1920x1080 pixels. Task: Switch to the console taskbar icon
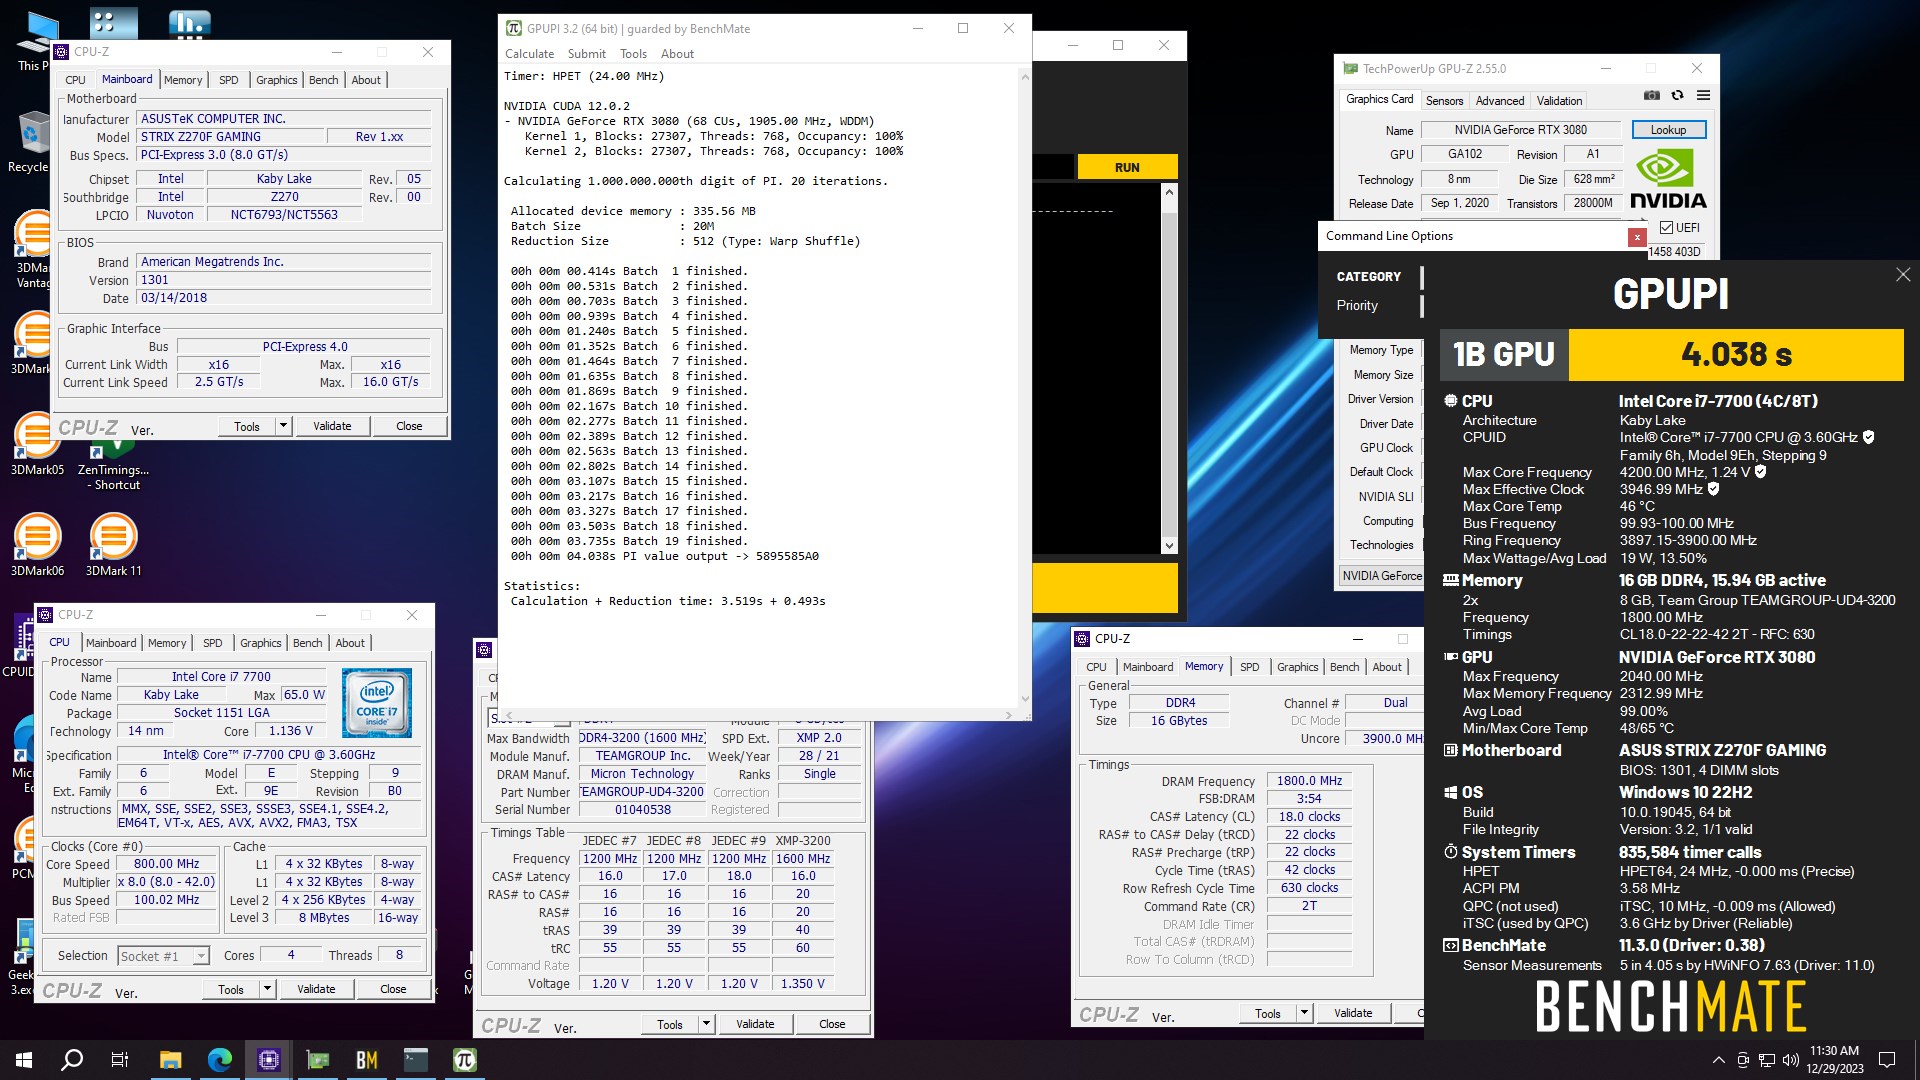[416, 1060]
